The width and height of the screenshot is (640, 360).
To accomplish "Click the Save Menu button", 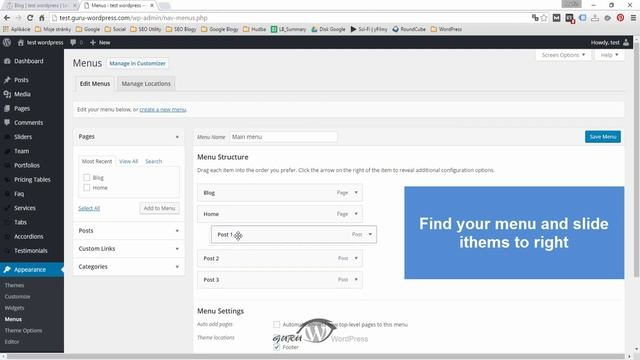I will [x=603, y=137].
